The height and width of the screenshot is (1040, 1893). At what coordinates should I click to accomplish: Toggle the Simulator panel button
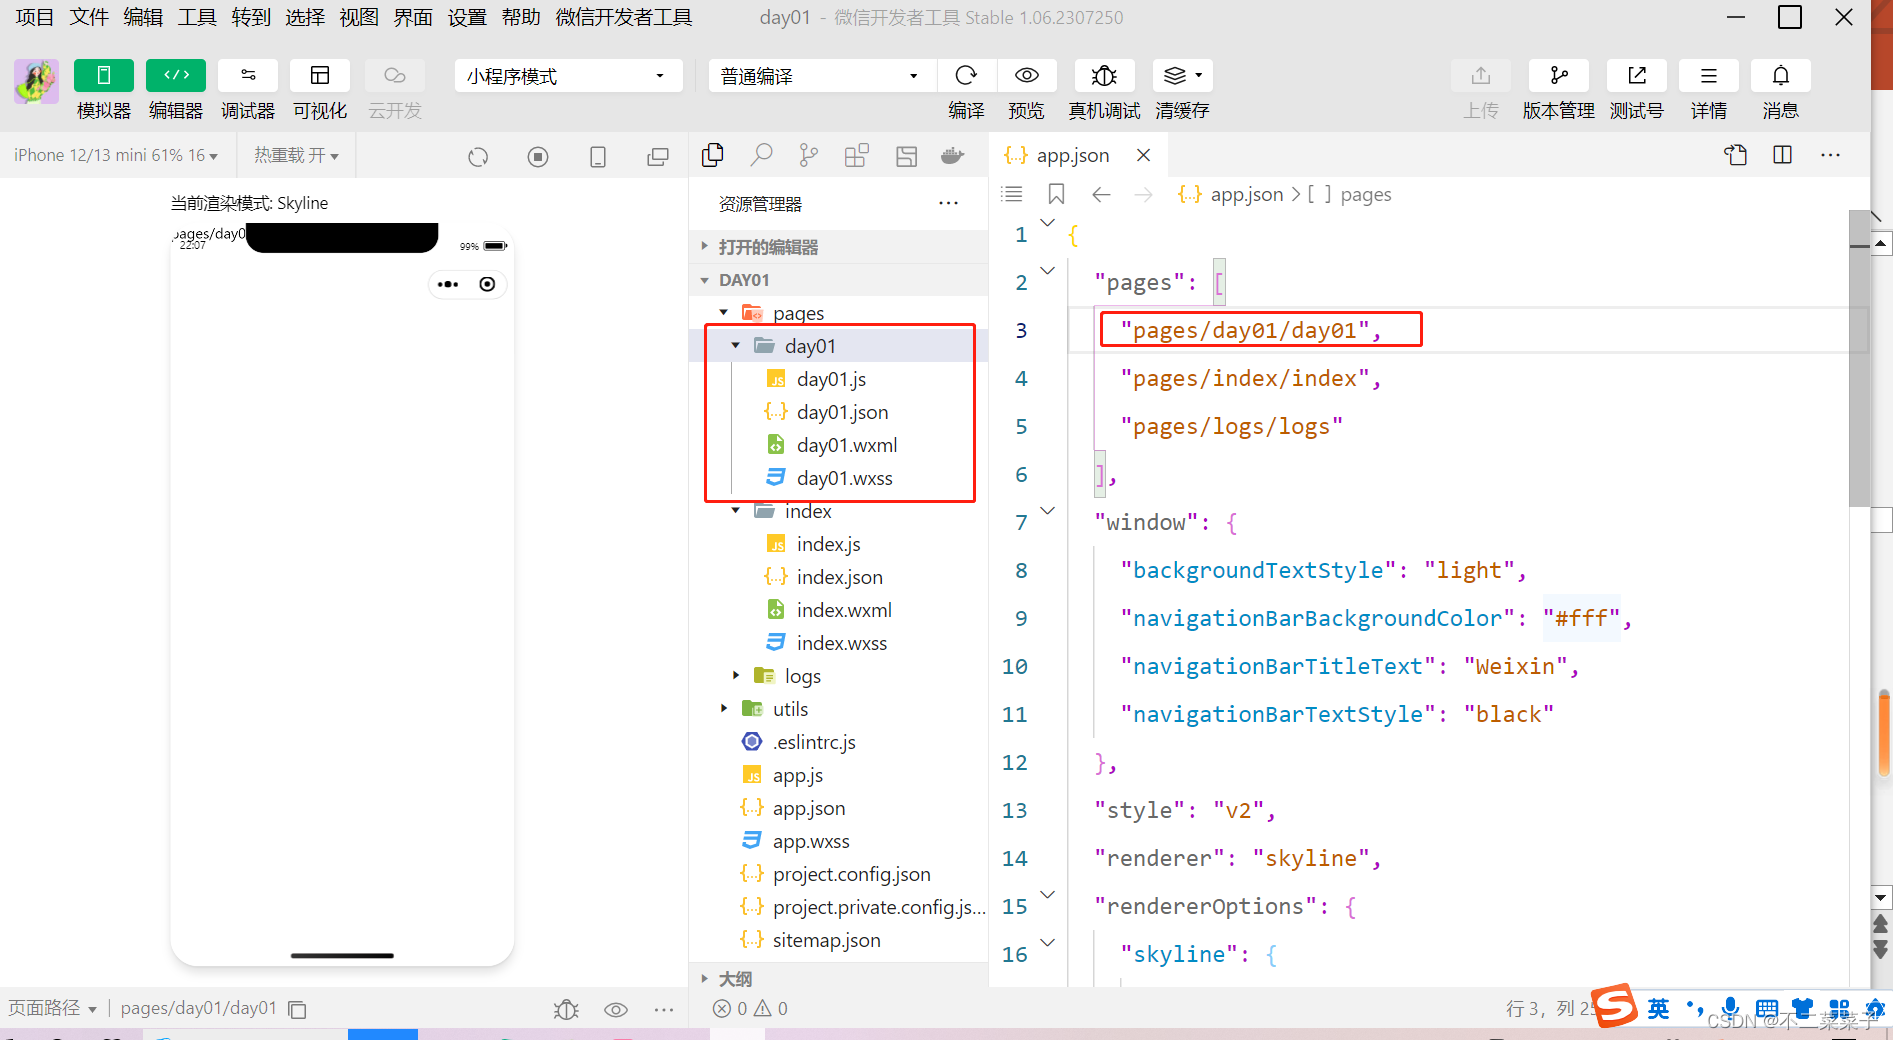coord(103,76)
